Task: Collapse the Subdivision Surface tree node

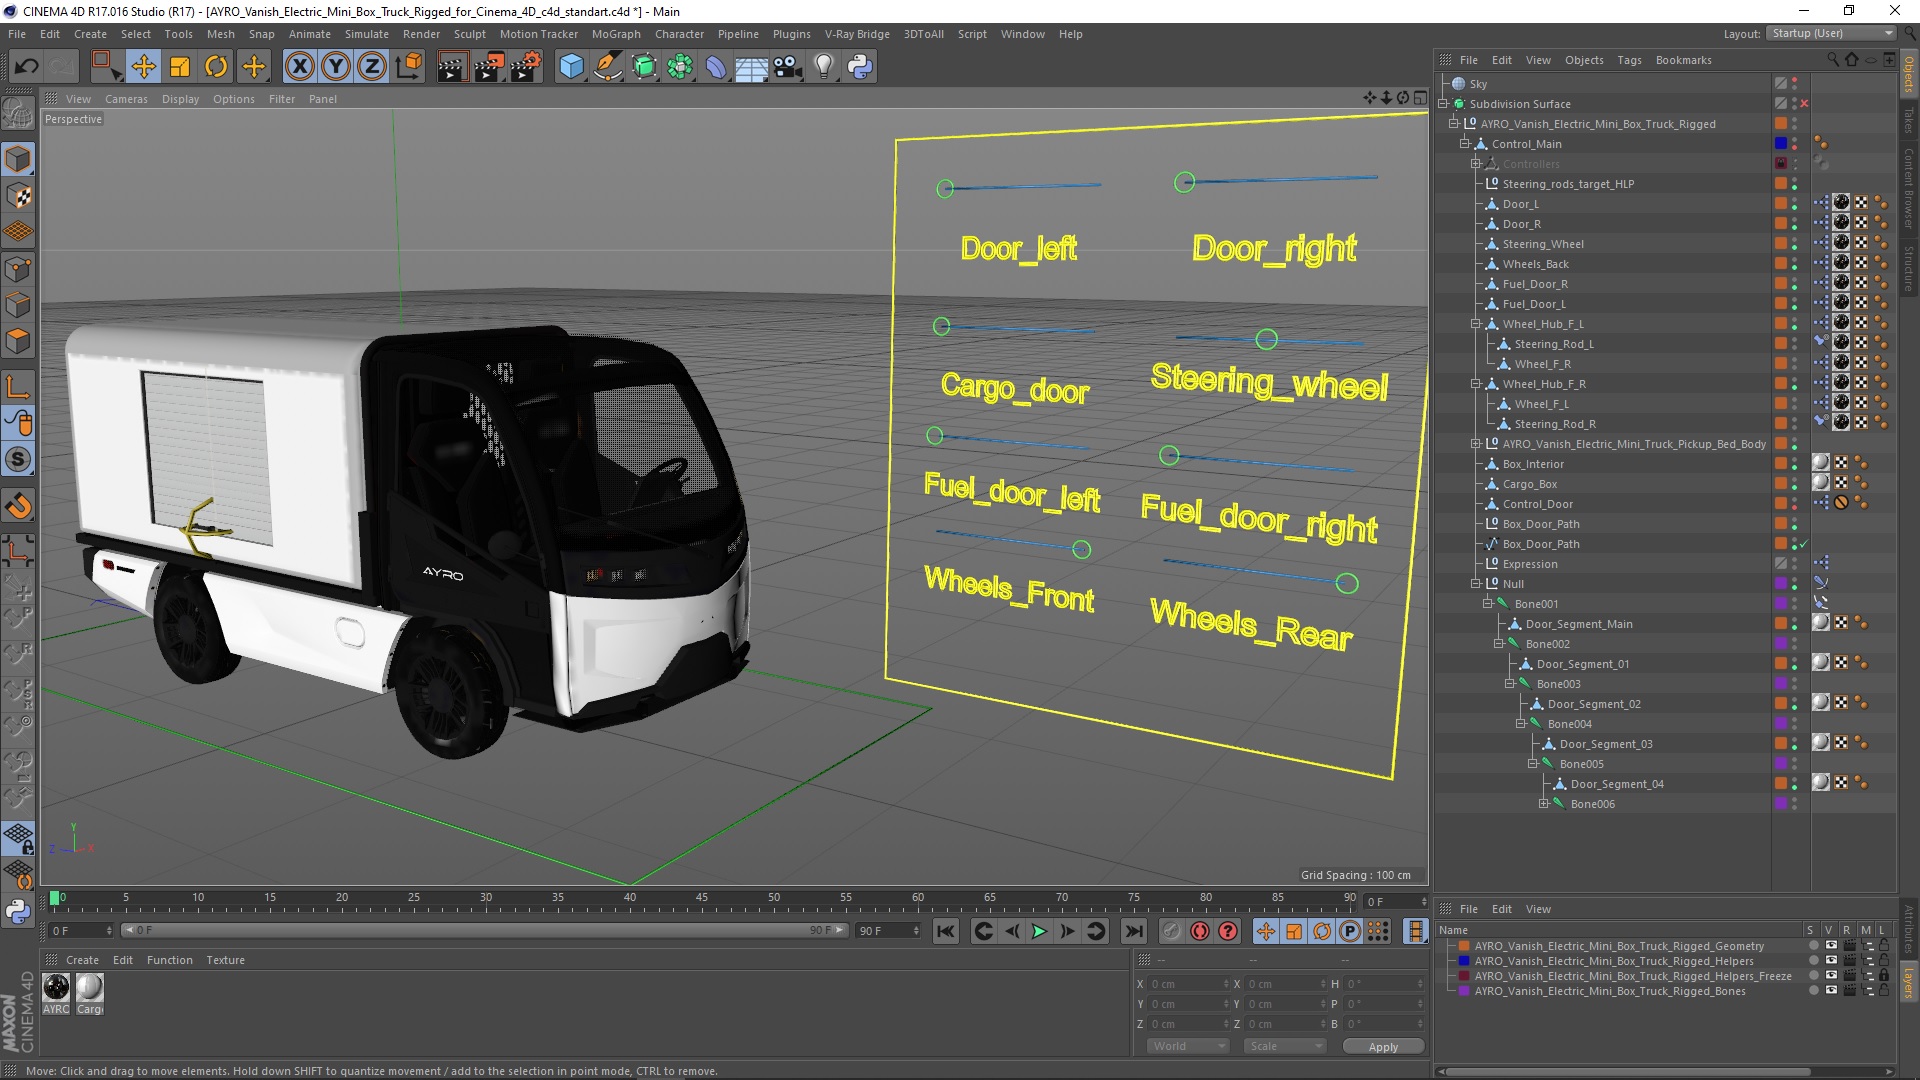Action: pyautogui.click(x=1443, y=104)
